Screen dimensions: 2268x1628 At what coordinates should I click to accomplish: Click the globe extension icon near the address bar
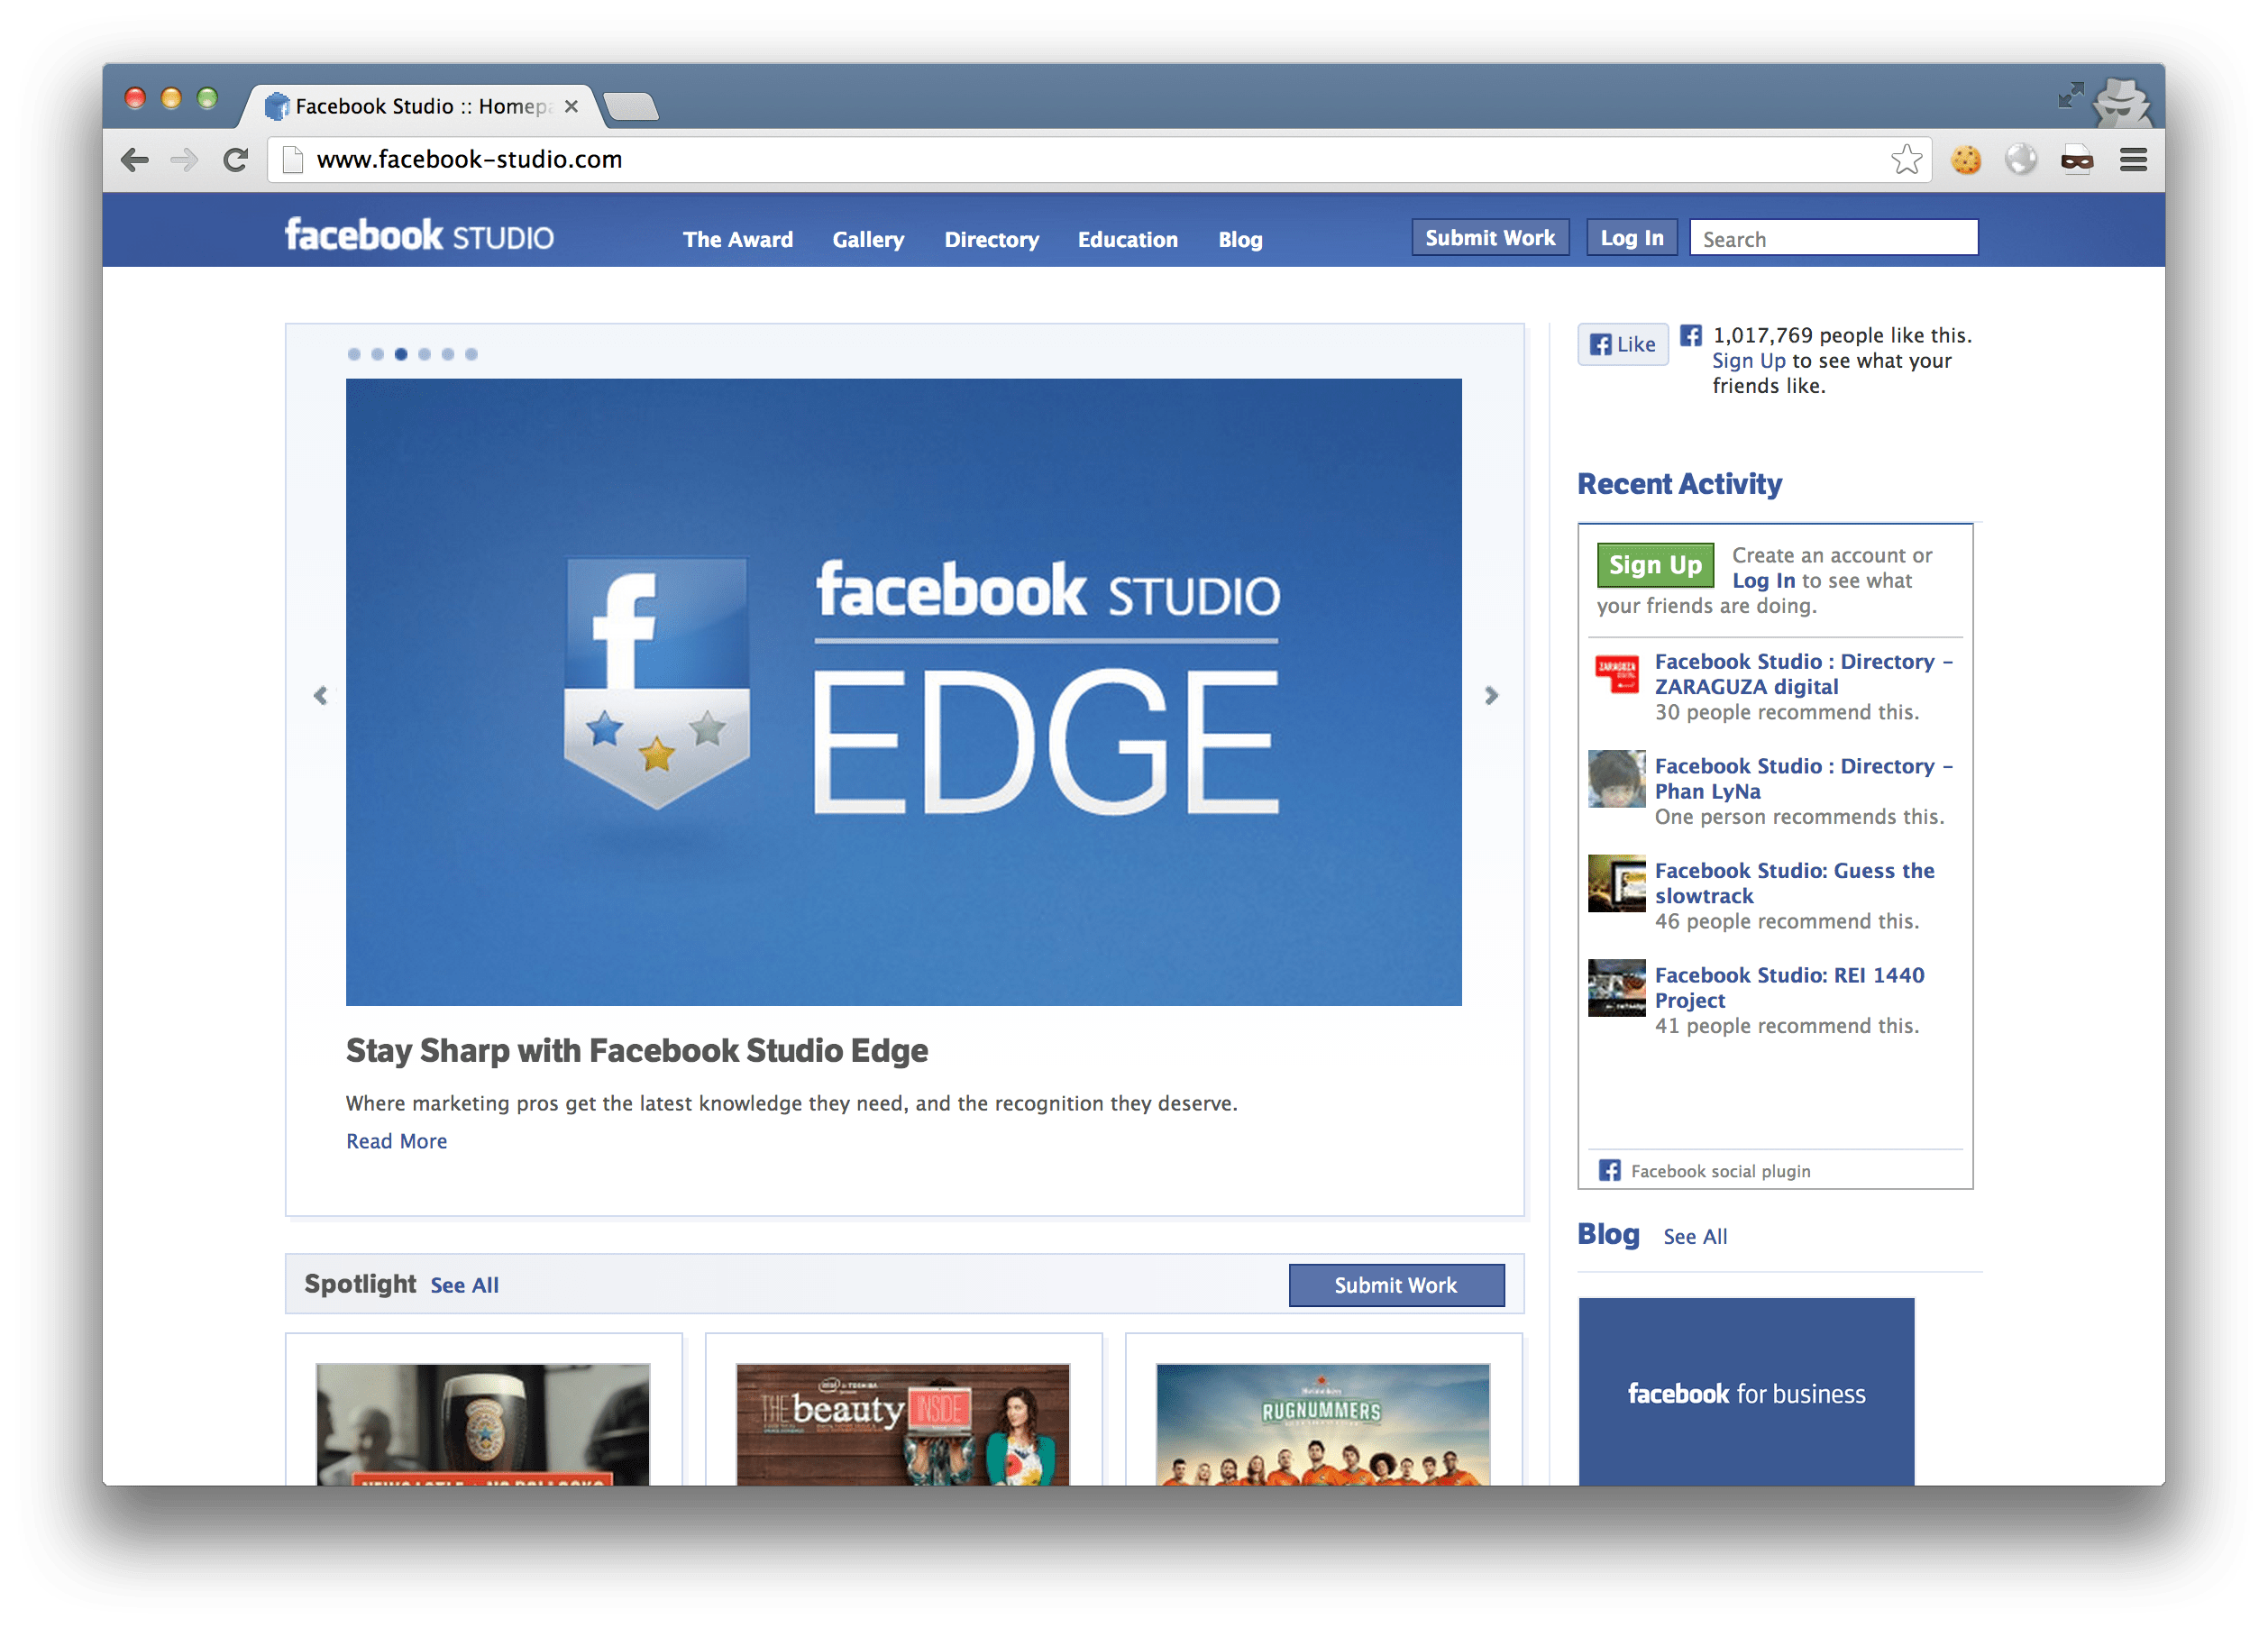tap(2022, 160)
